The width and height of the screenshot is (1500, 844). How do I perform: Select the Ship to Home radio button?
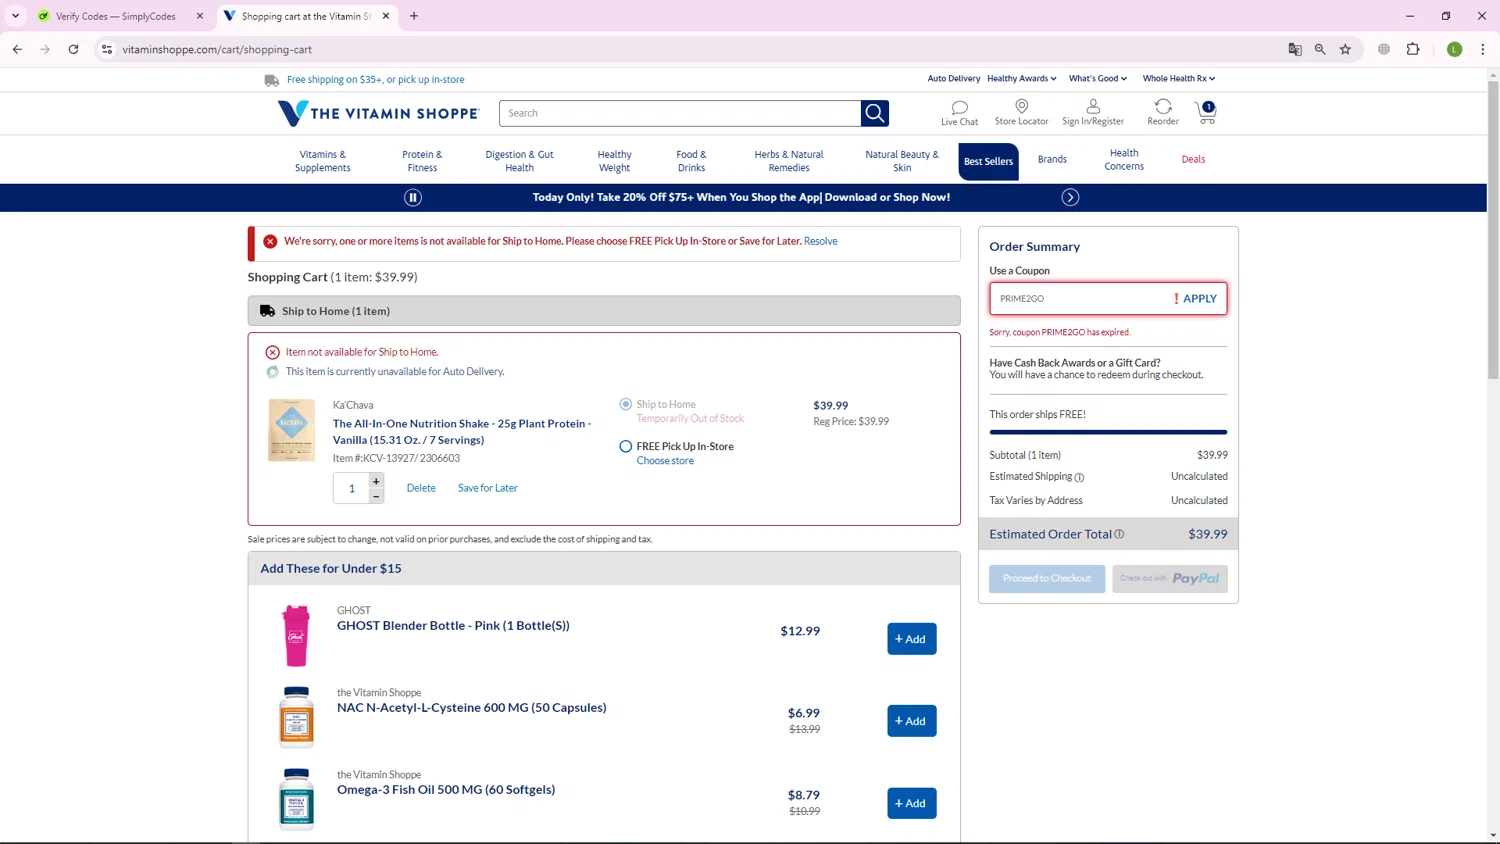626,405
